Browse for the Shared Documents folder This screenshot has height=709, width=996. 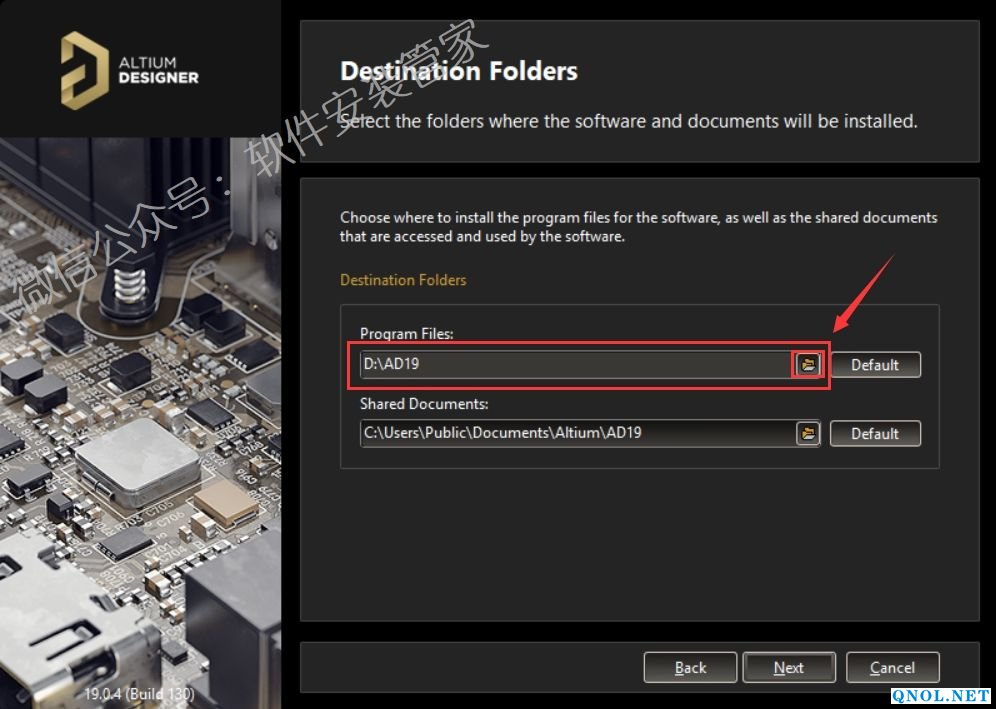click(x=808, y=434)
